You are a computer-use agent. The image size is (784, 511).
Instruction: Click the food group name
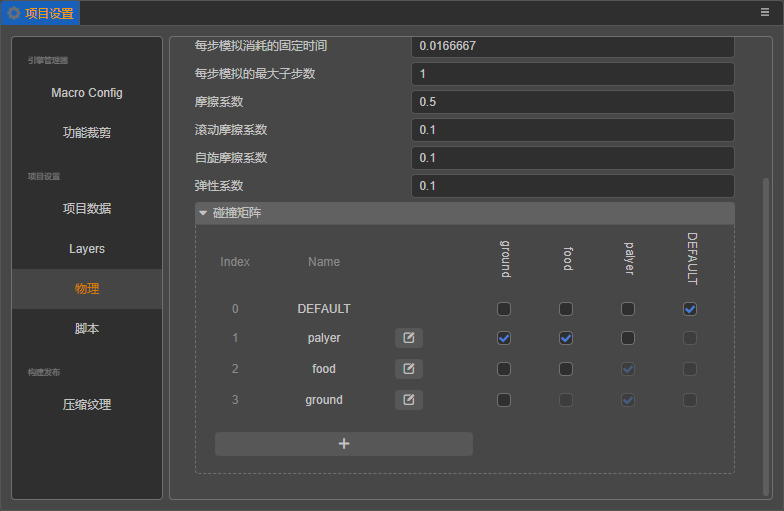(324, 369)
